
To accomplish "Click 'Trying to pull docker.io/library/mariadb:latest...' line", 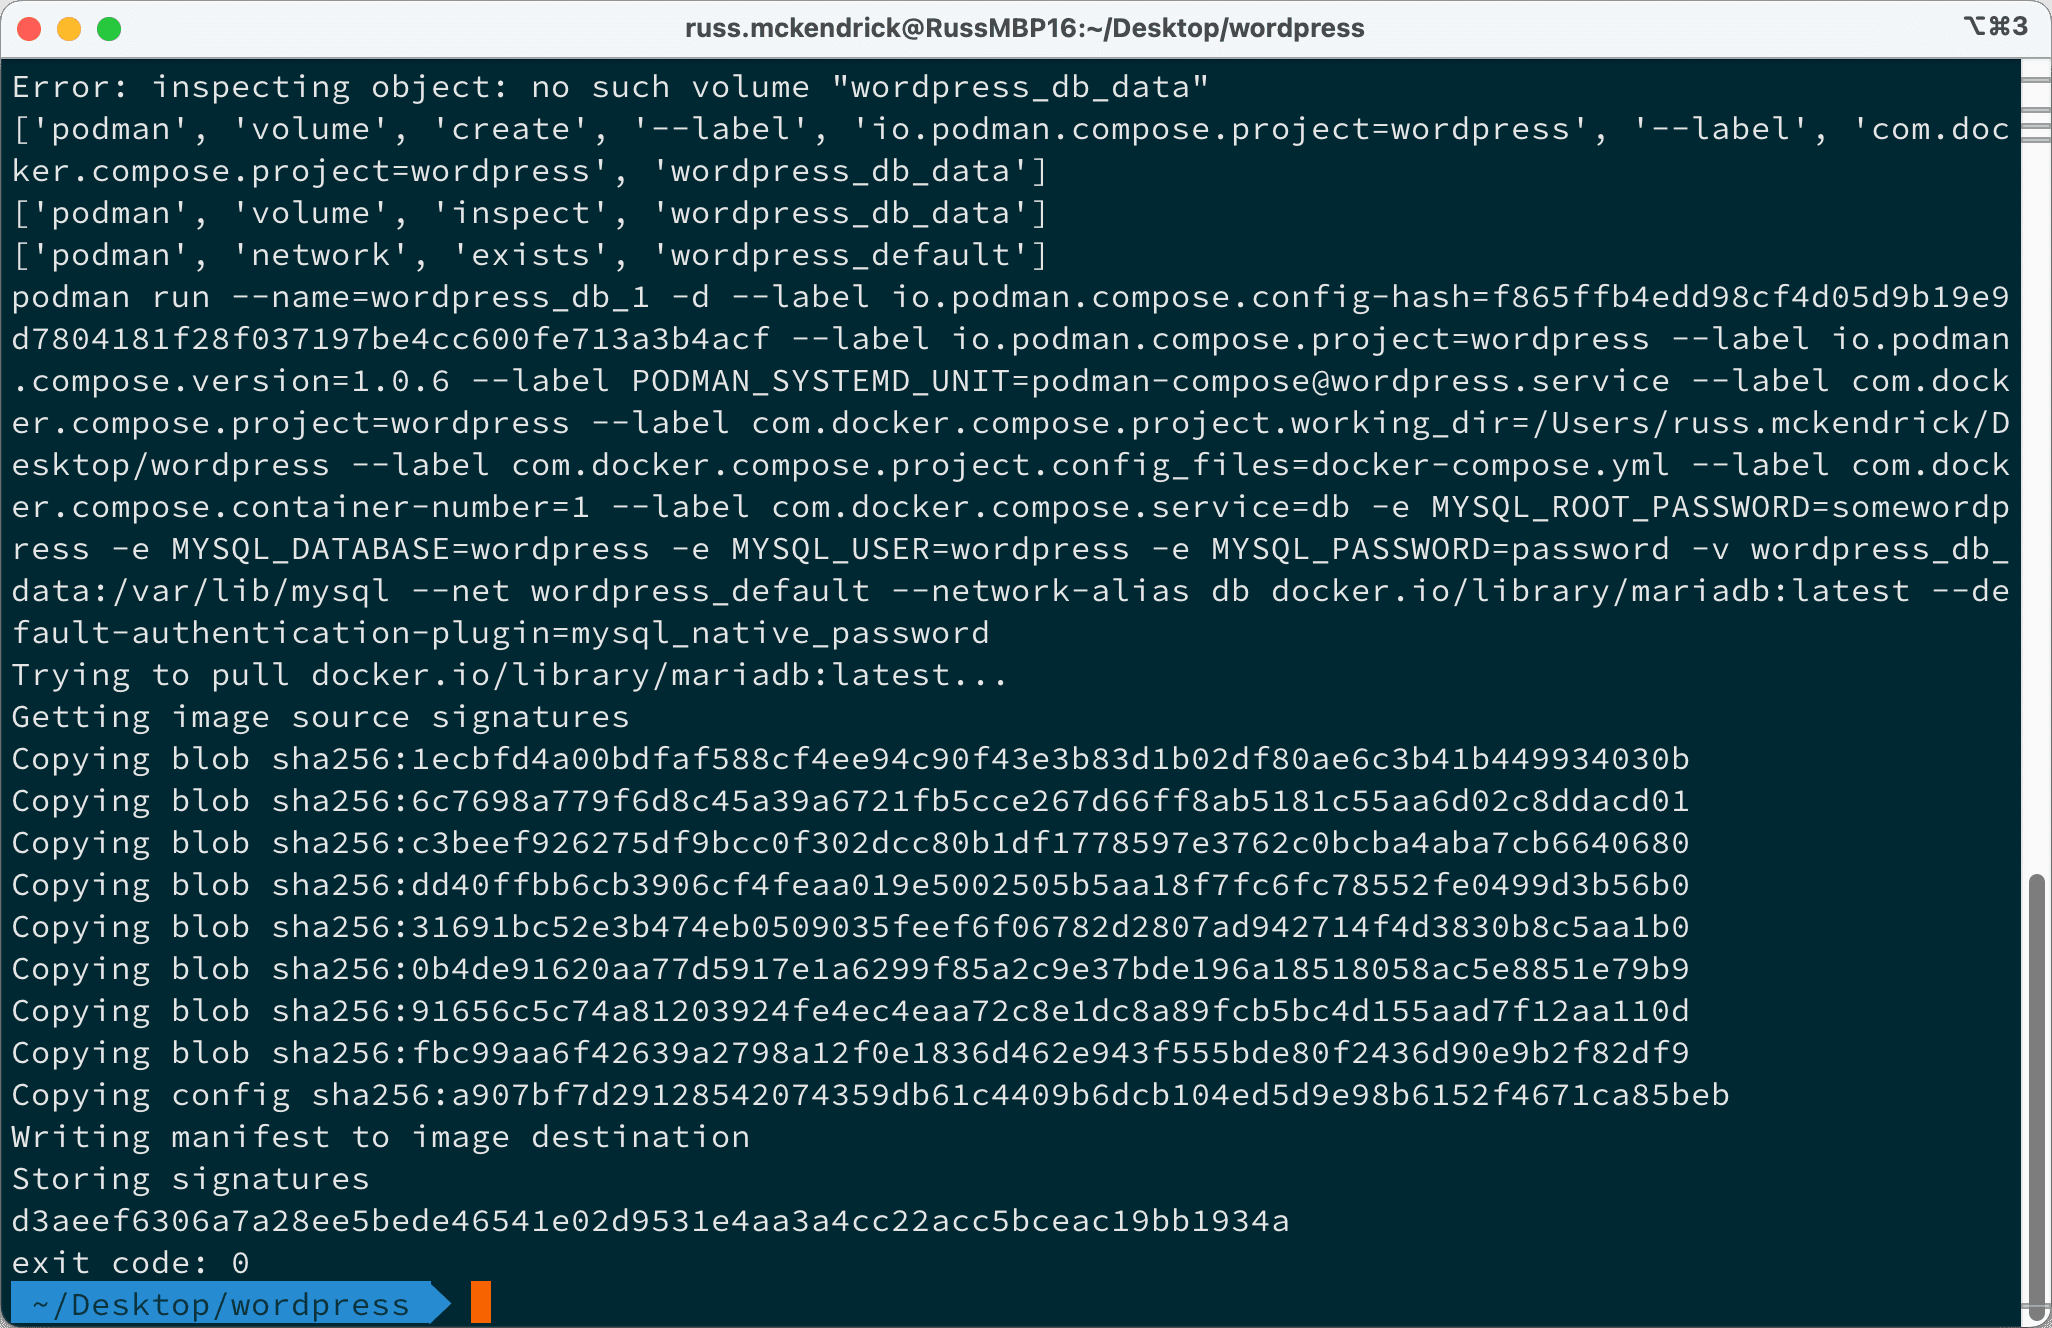I will tap(510, 674).
